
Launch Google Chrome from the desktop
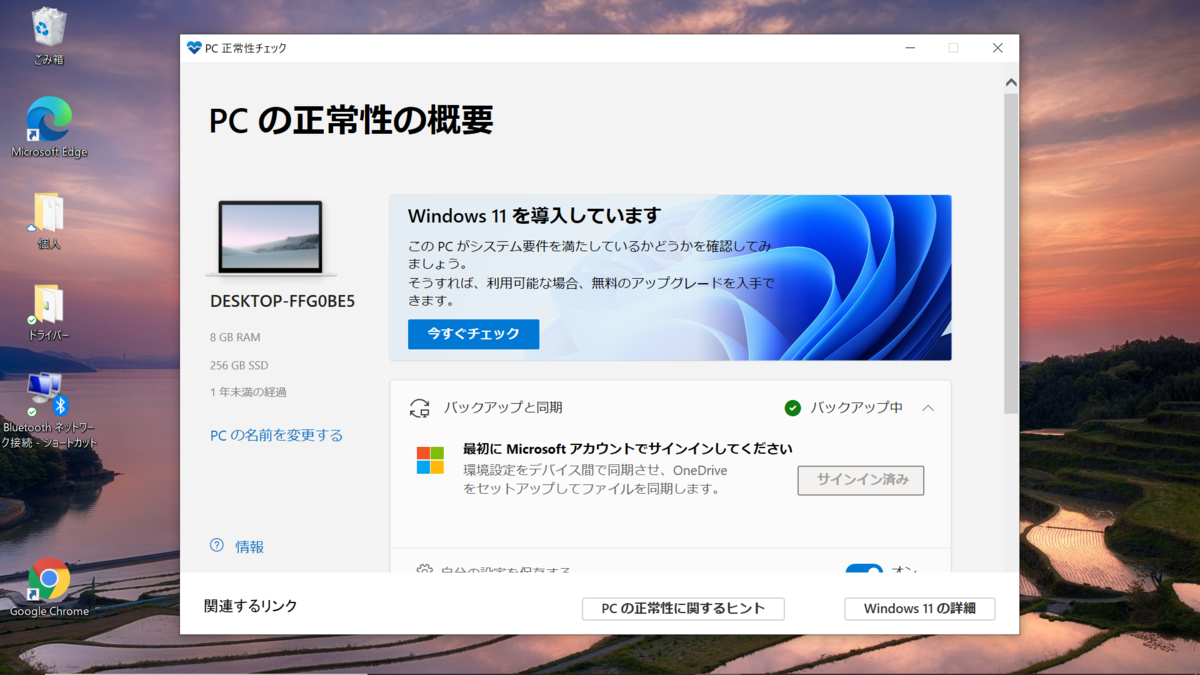click(49, 587)
